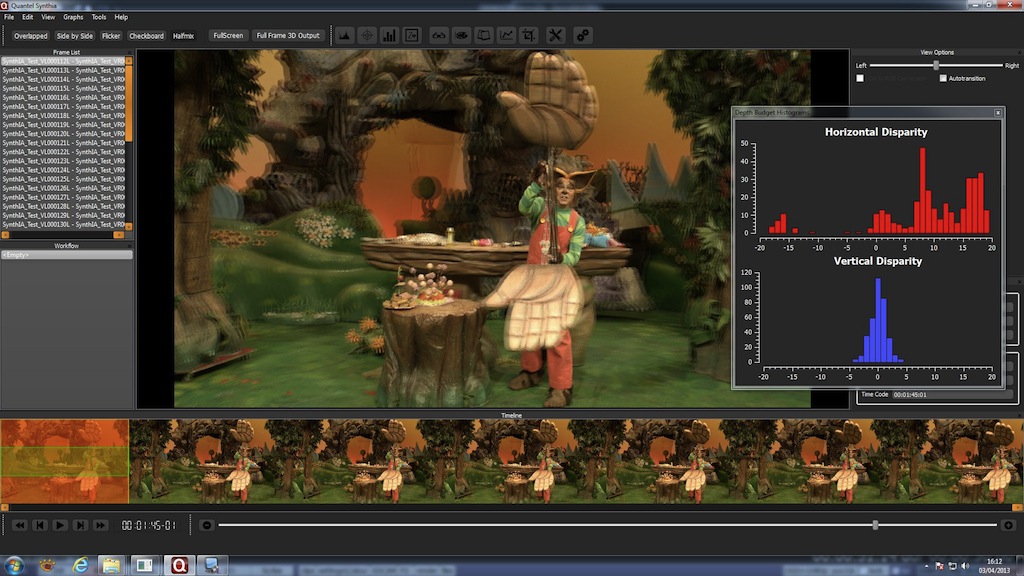The height and width of the screenshot is (576, 1024).
Task: Select the SynthIA_Test_VL000117L frame in list
Action: [x=63, y=106]
